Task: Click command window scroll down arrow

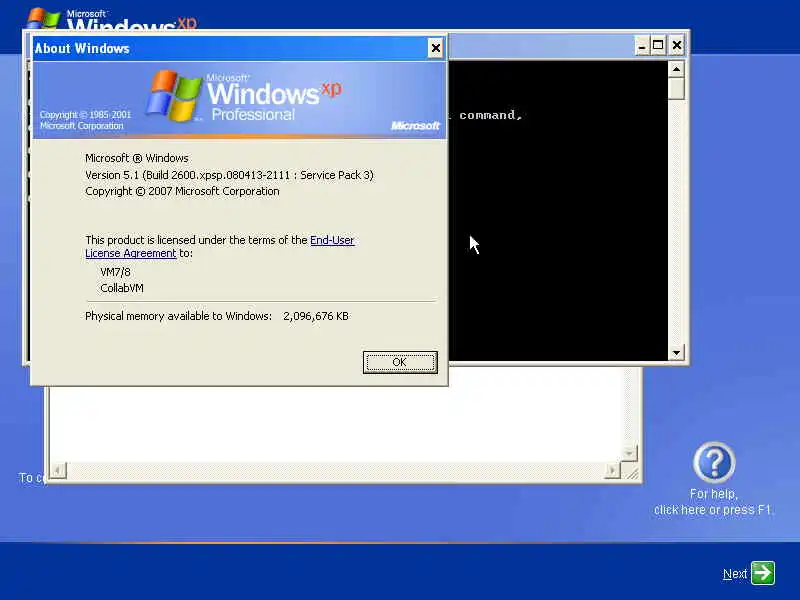Action: pos(676,353)
